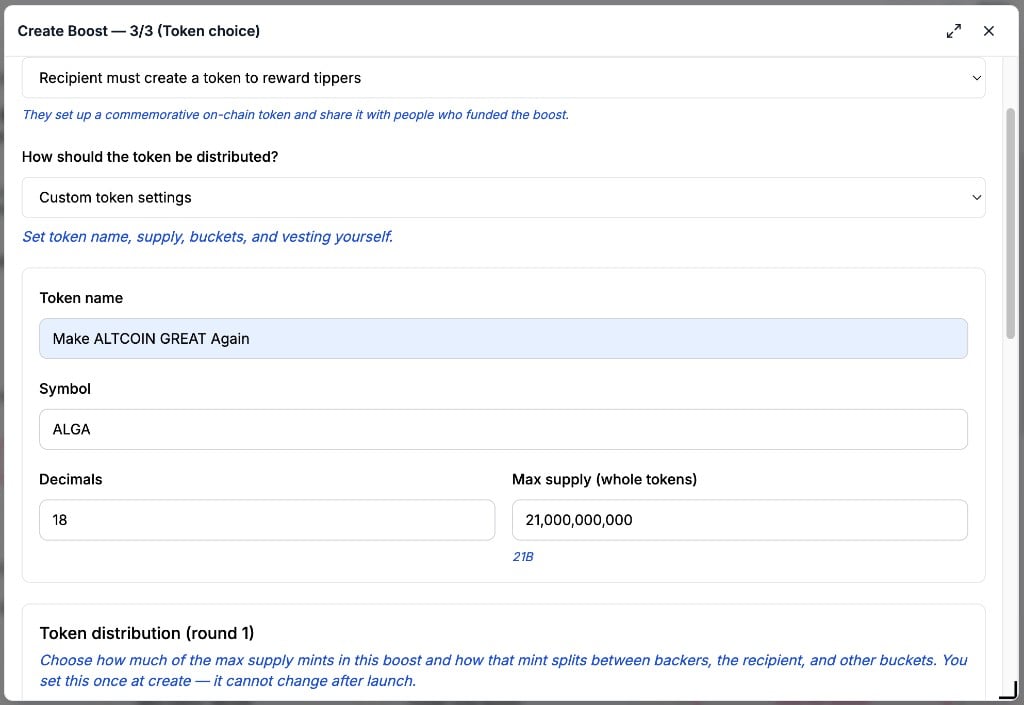Click the Decimals field showing 18
1024x705 pixels.
(267, 520)
